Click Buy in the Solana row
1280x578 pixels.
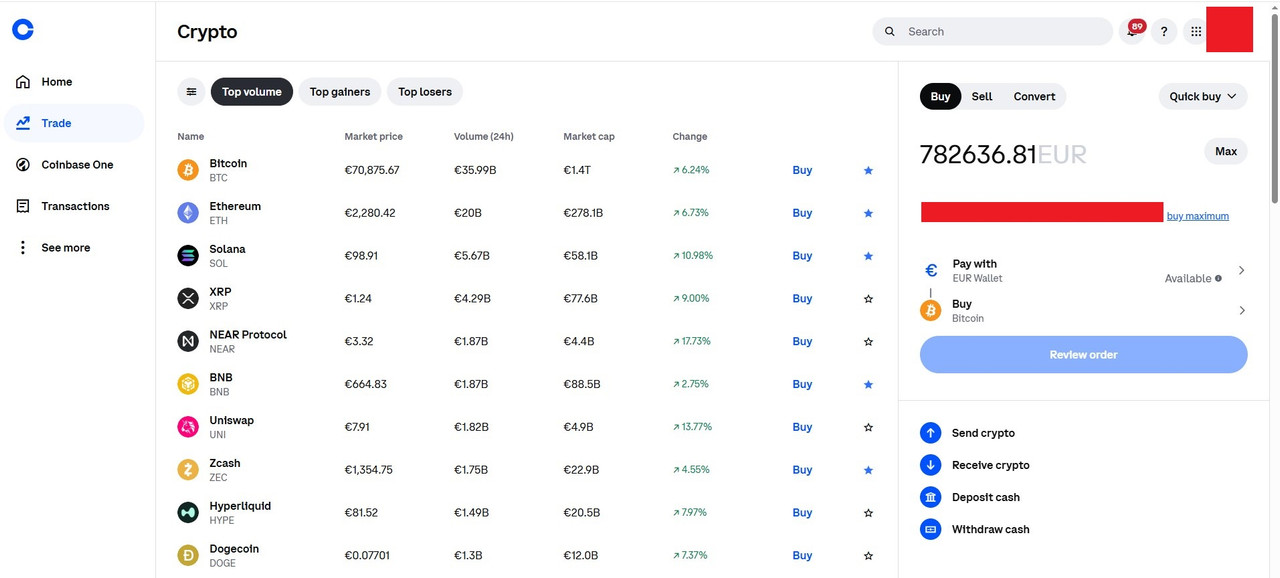pyautogui.click(x=802, y=256)
